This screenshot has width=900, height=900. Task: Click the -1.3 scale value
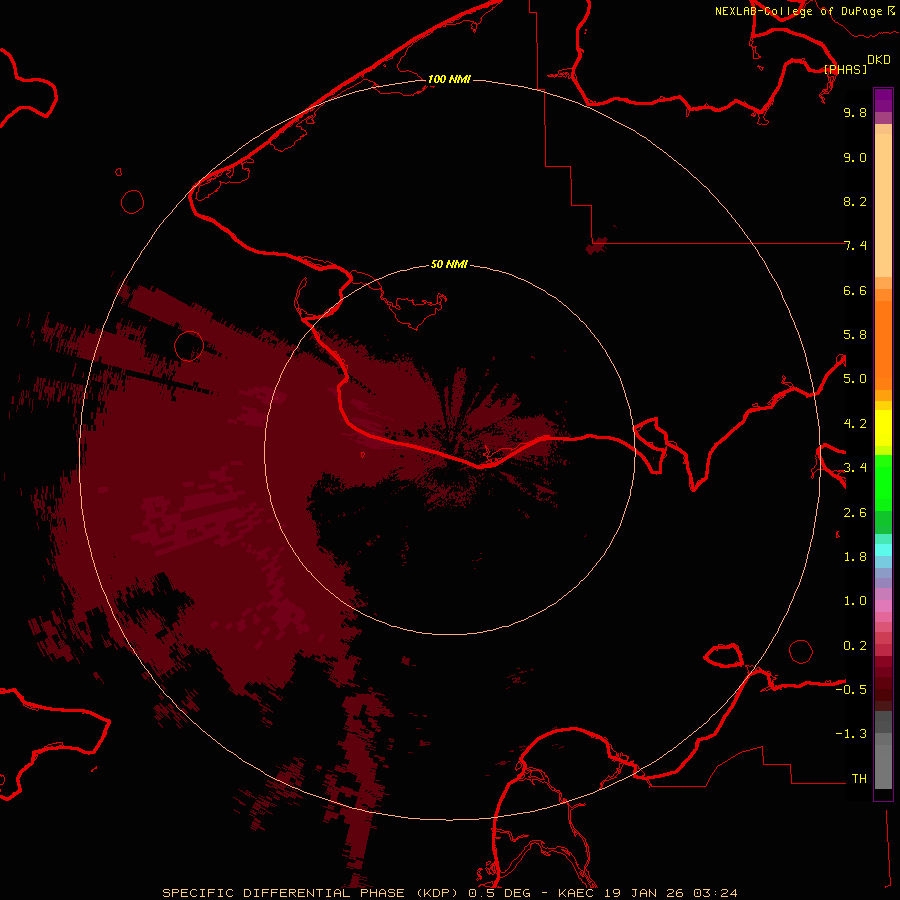(851, 734)
